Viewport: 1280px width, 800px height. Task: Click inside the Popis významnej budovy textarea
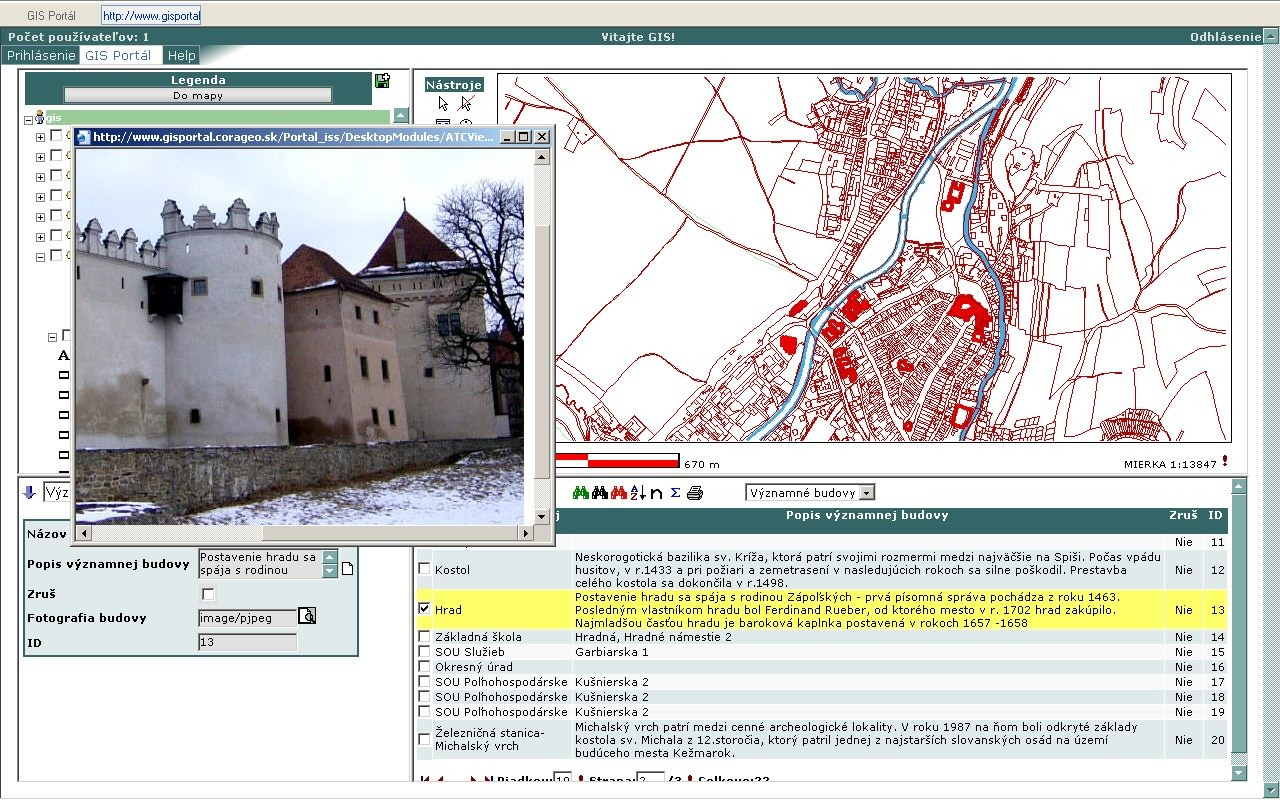[260, 564]
